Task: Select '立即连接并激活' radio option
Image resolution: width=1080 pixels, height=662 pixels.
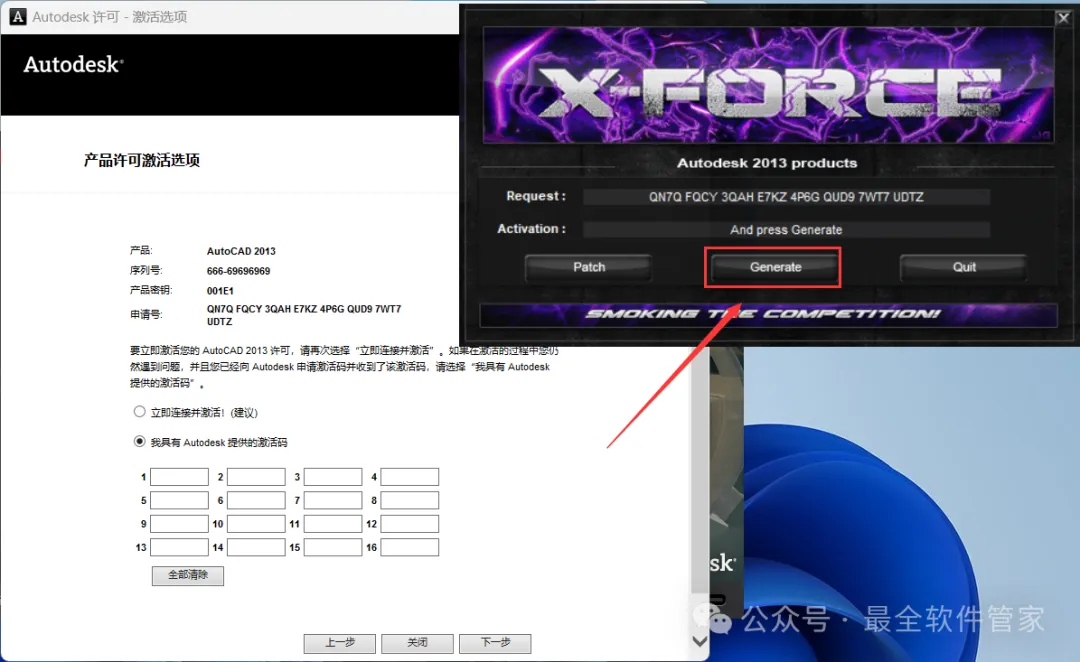Action: 139,411
